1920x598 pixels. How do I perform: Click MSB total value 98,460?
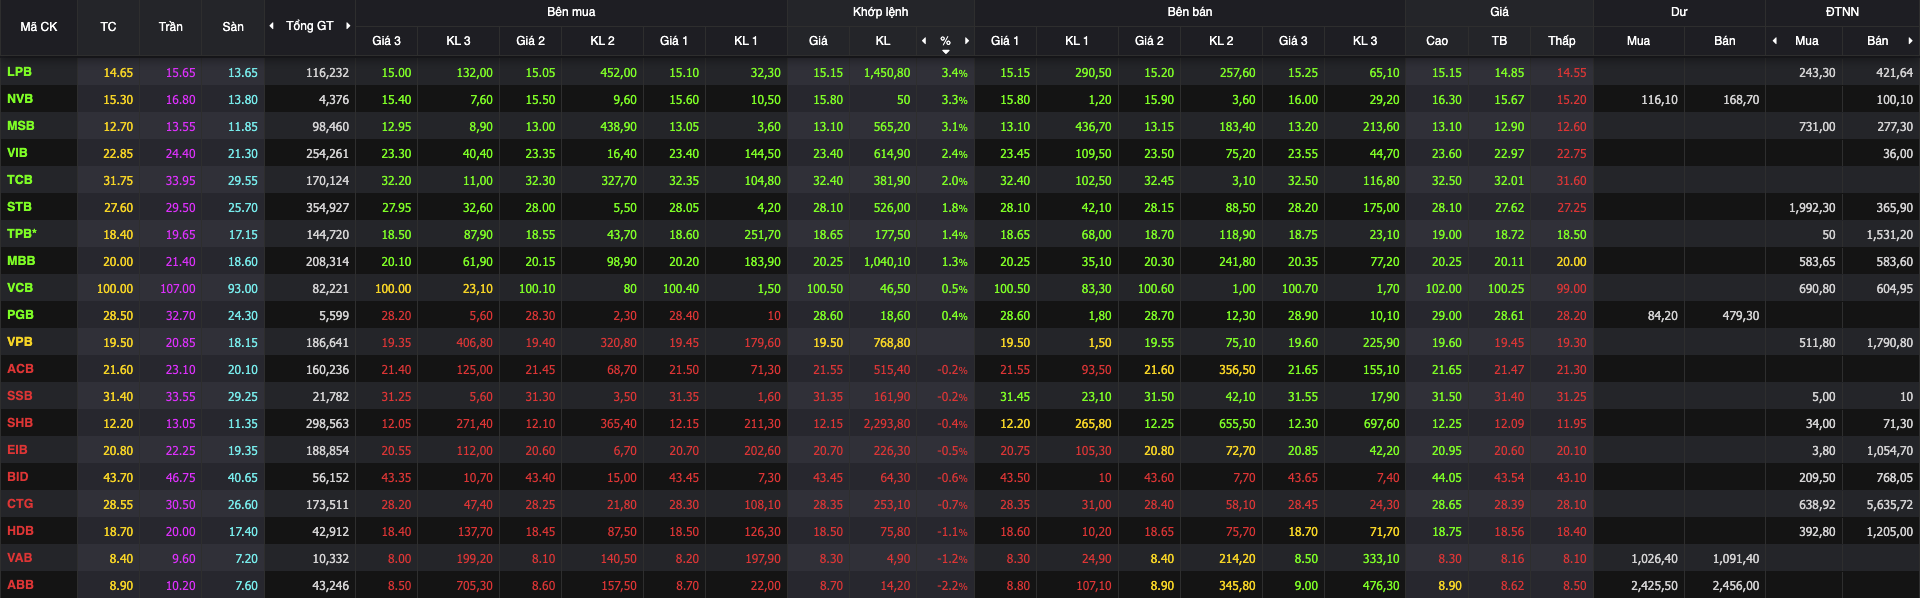(x=330, y=127)
